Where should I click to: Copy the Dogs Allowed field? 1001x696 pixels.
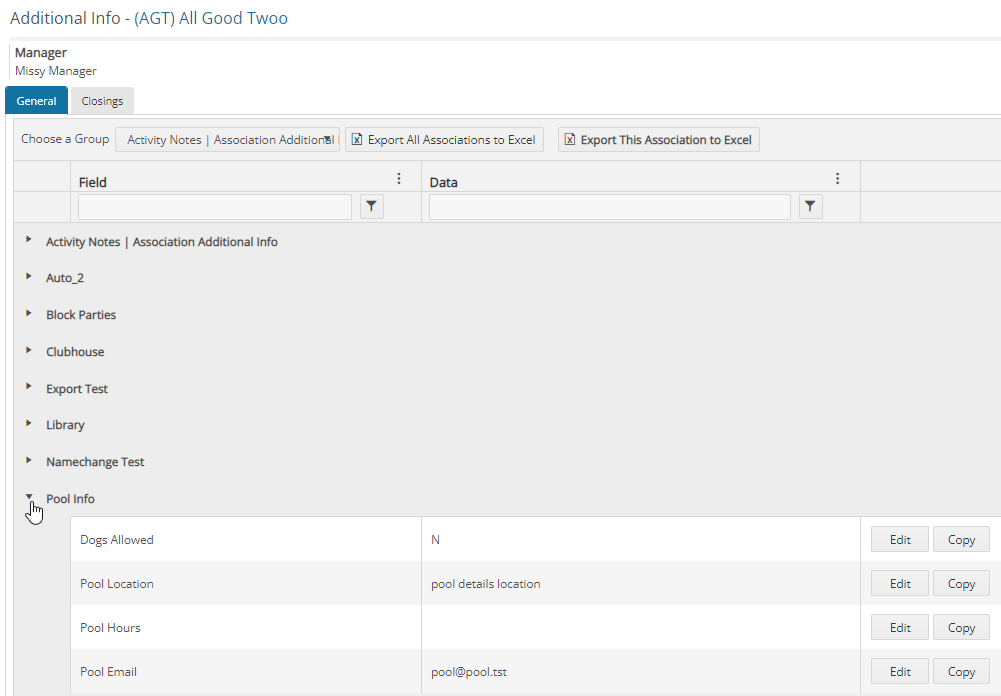tap(961, 540)
